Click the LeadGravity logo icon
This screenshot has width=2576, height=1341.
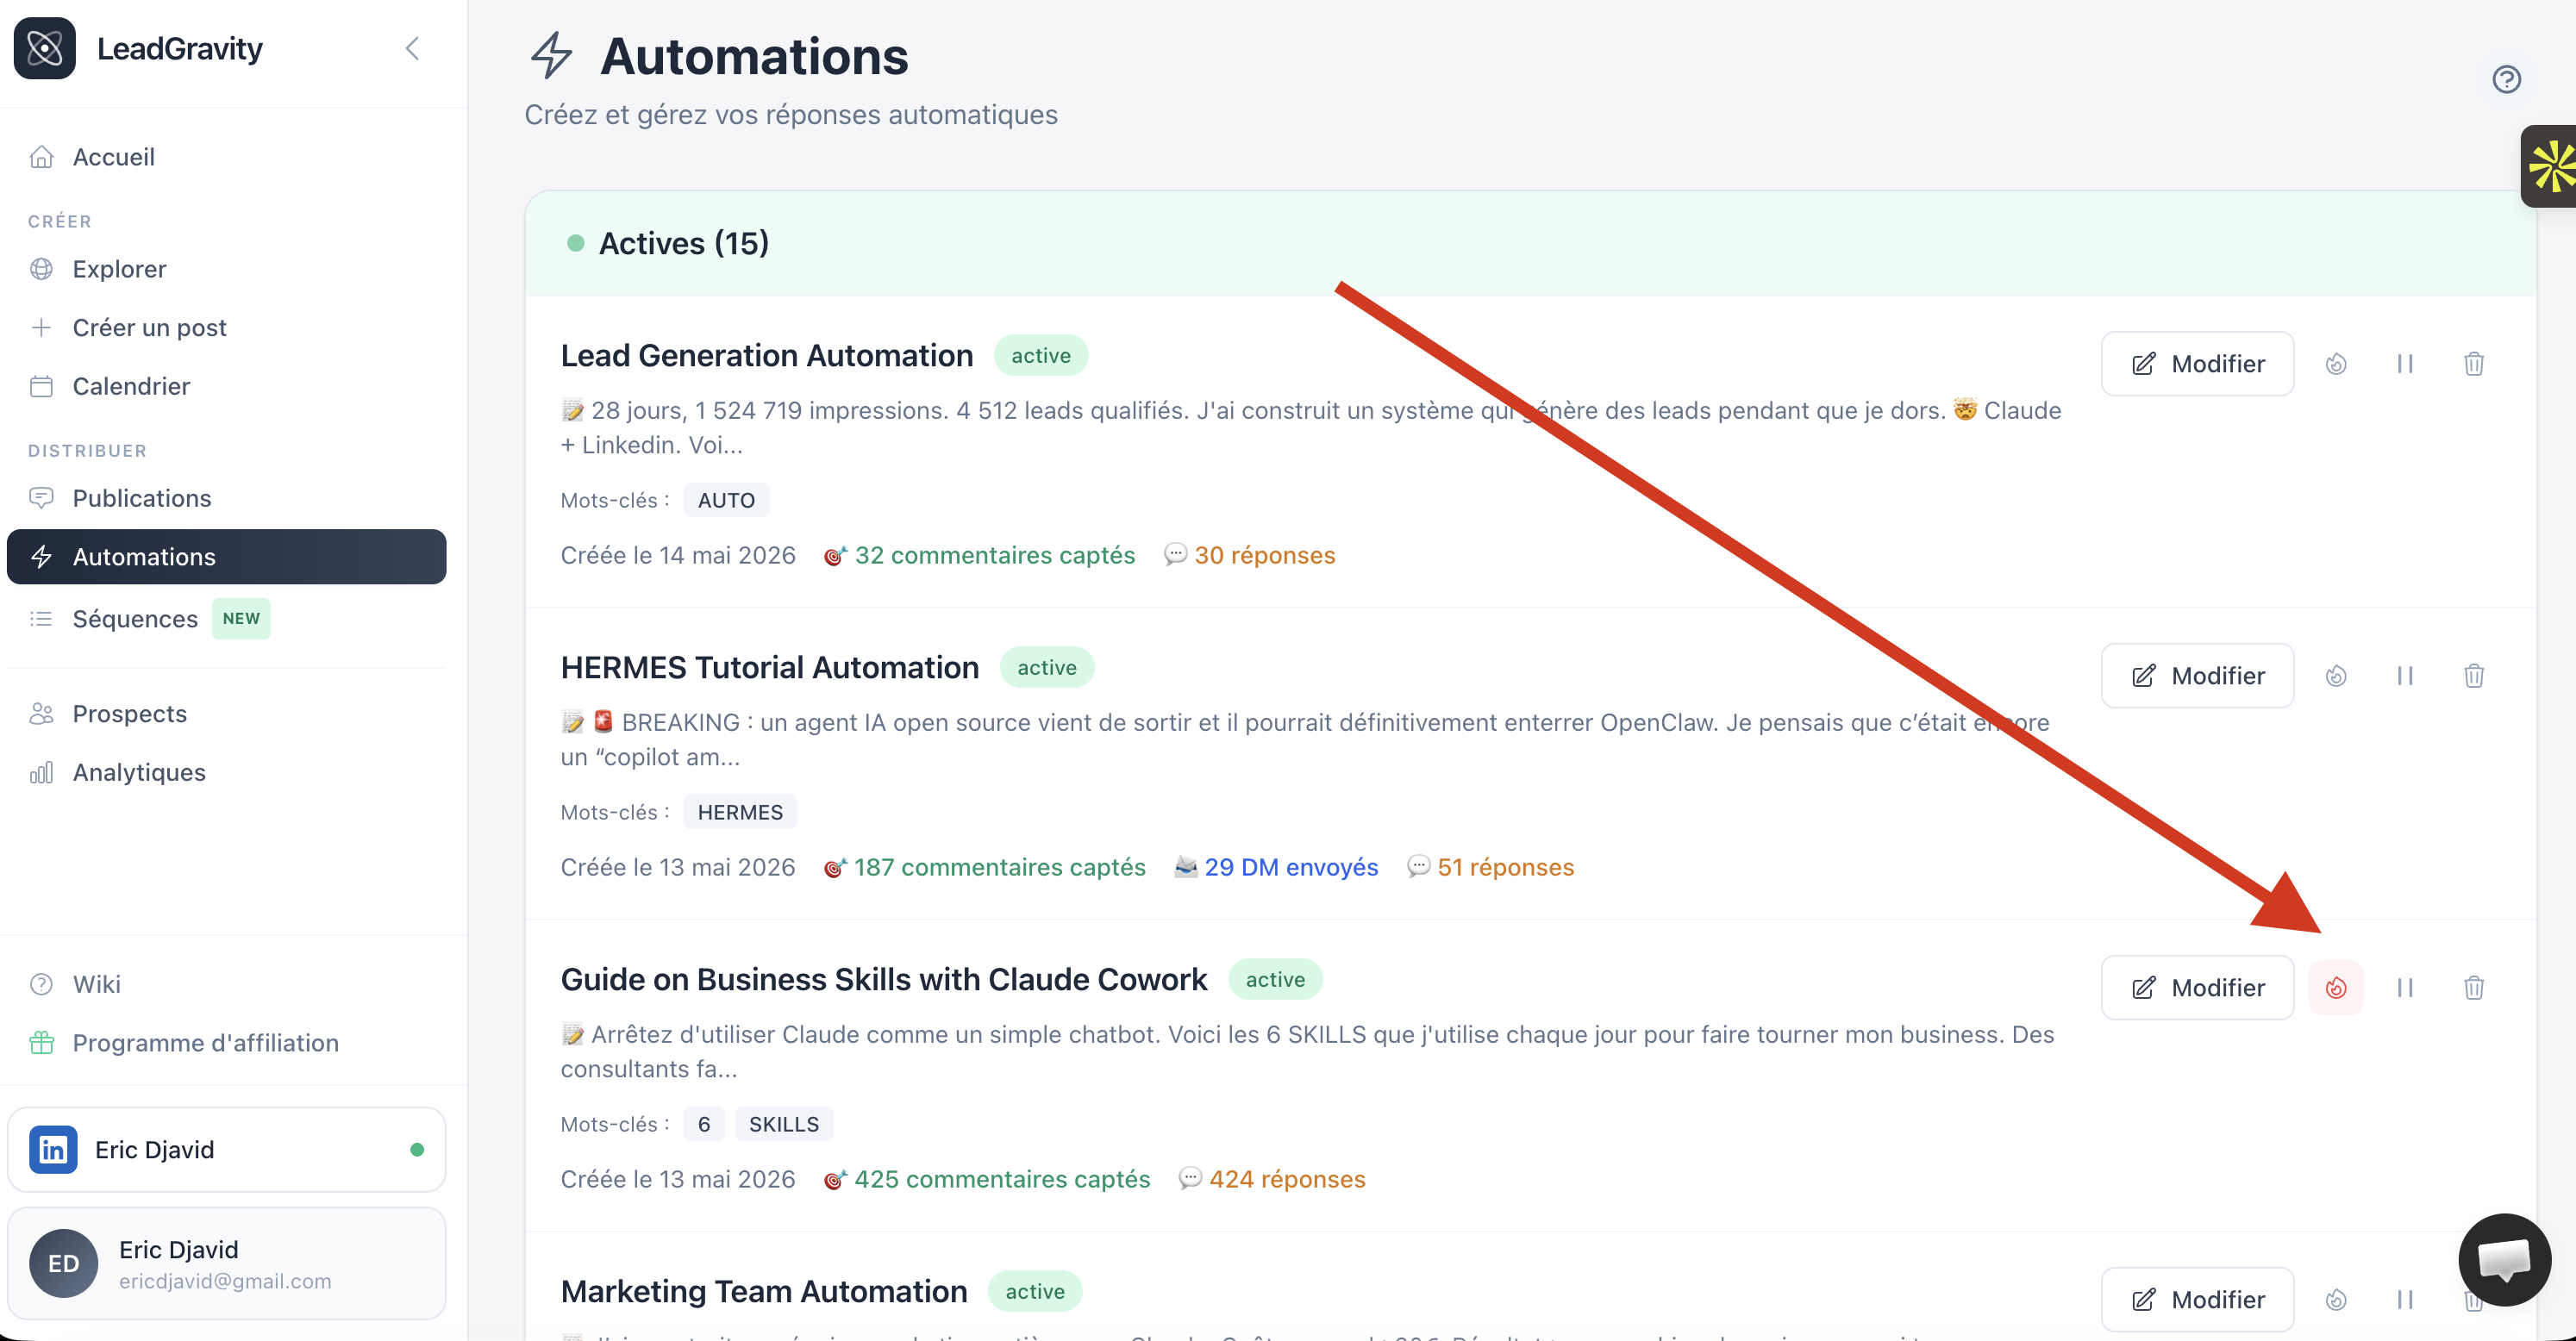[x=45, y=48]
